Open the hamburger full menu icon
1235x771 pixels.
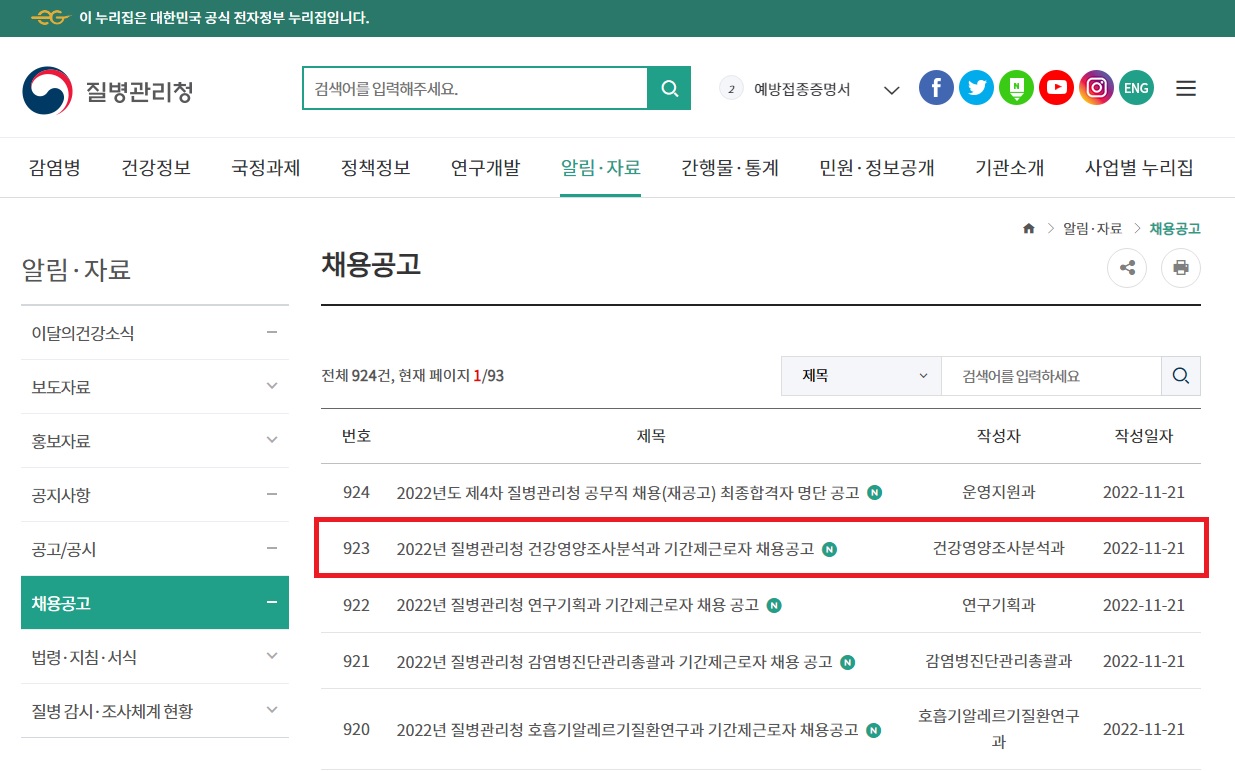tap(1186, 88)
